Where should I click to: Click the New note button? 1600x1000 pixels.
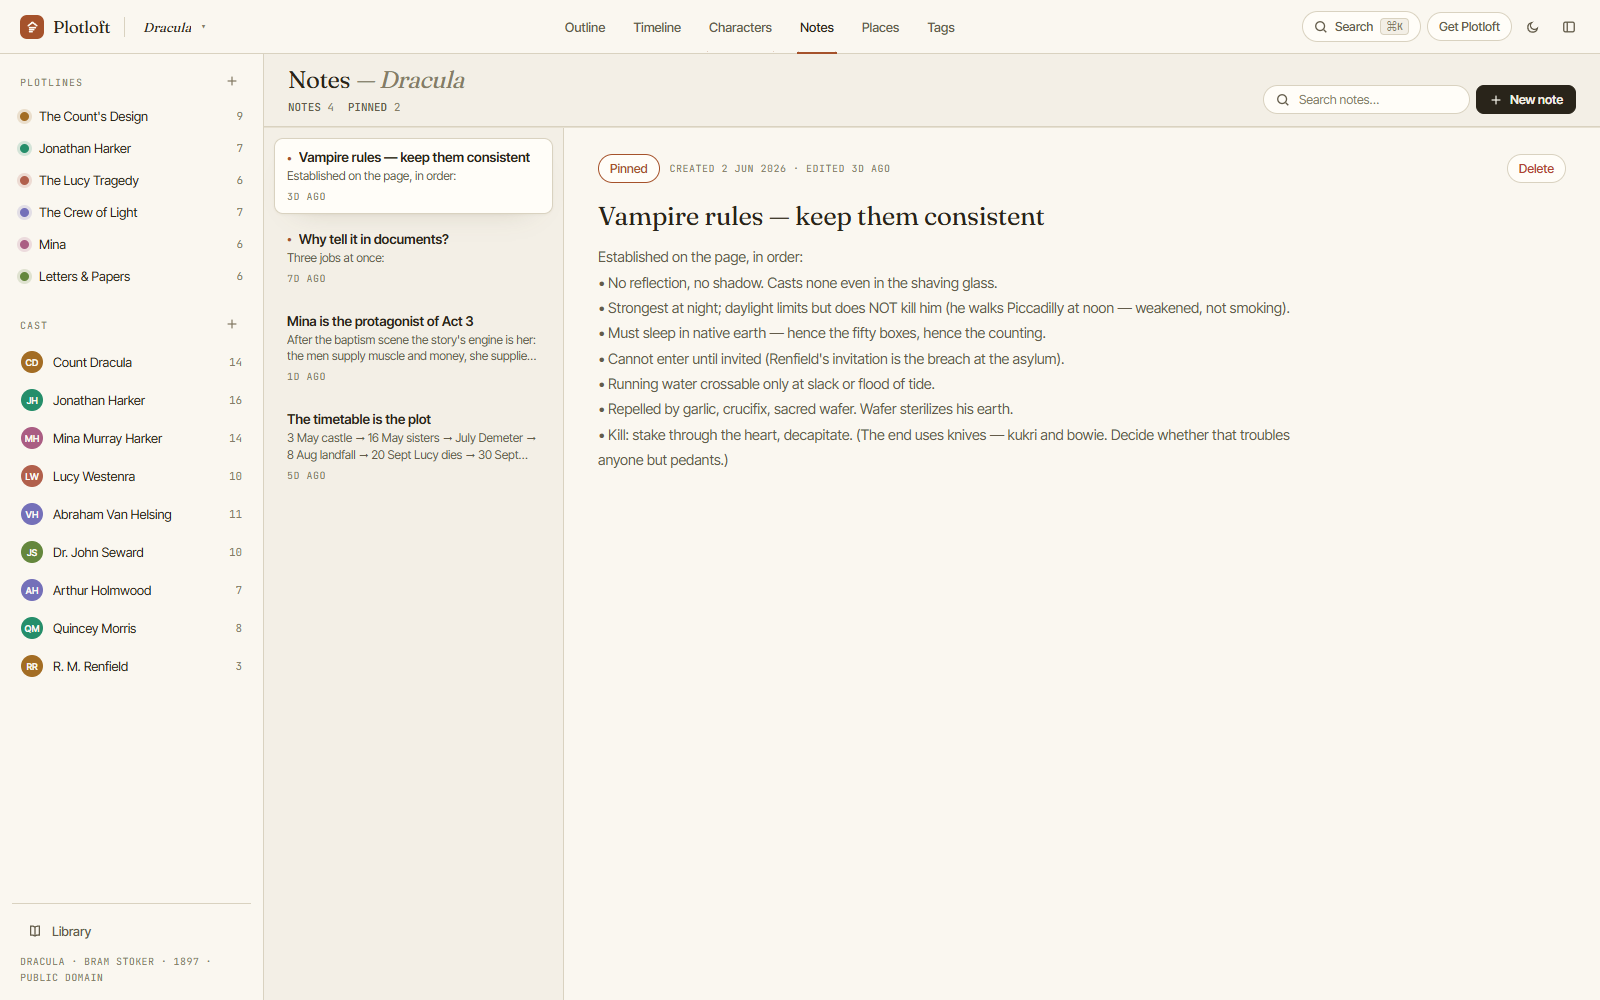(x=1526, y=100)
